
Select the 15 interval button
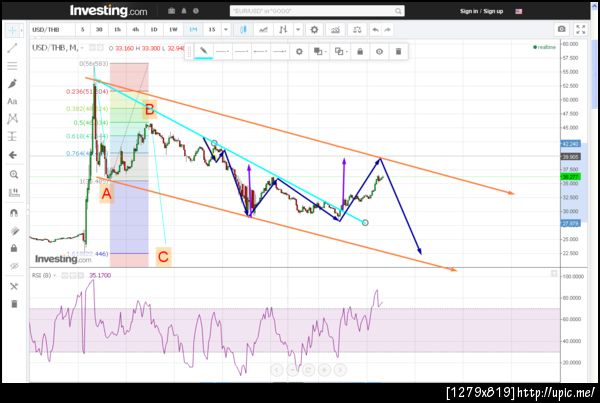click(x=212, y=30)
